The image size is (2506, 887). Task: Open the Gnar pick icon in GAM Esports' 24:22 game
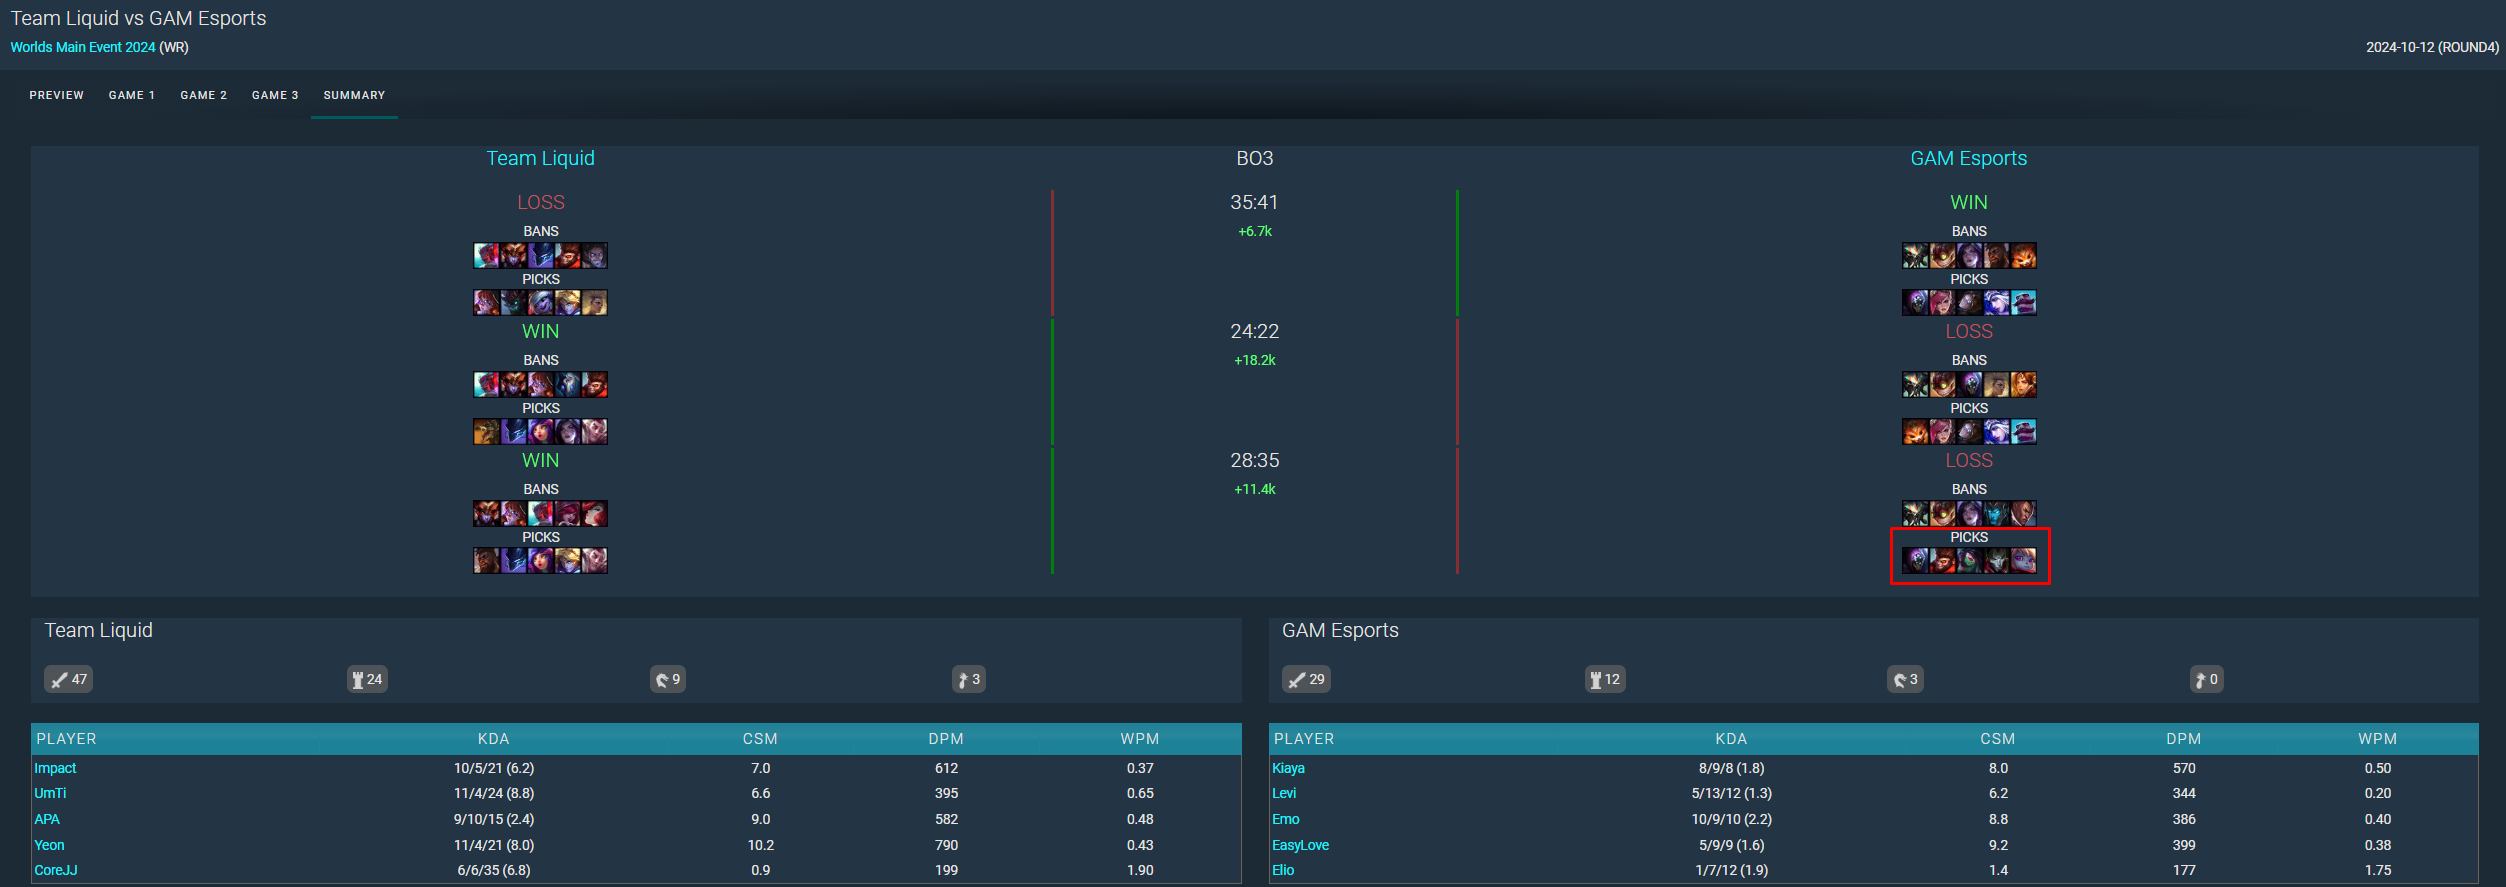tap(1916, 431)
